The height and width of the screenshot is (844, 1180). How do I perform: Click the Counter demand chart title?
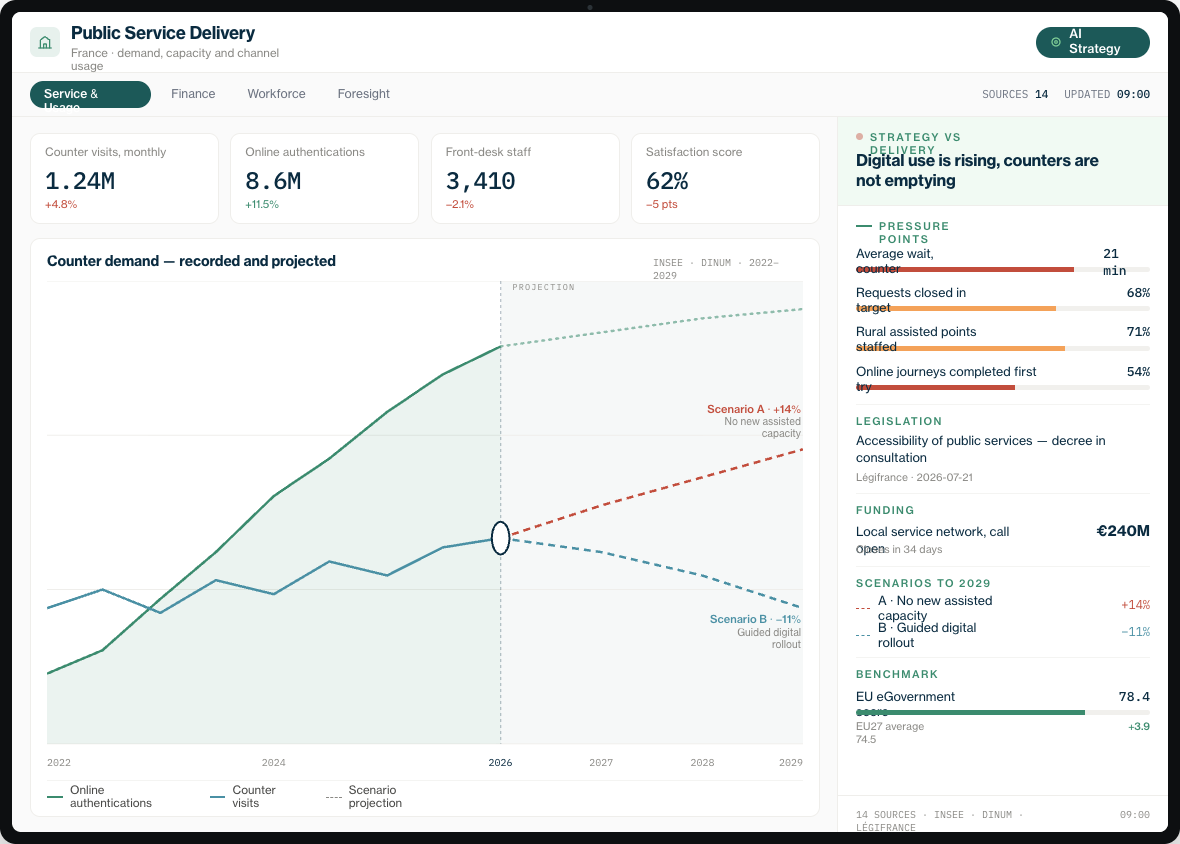[191, 261]
